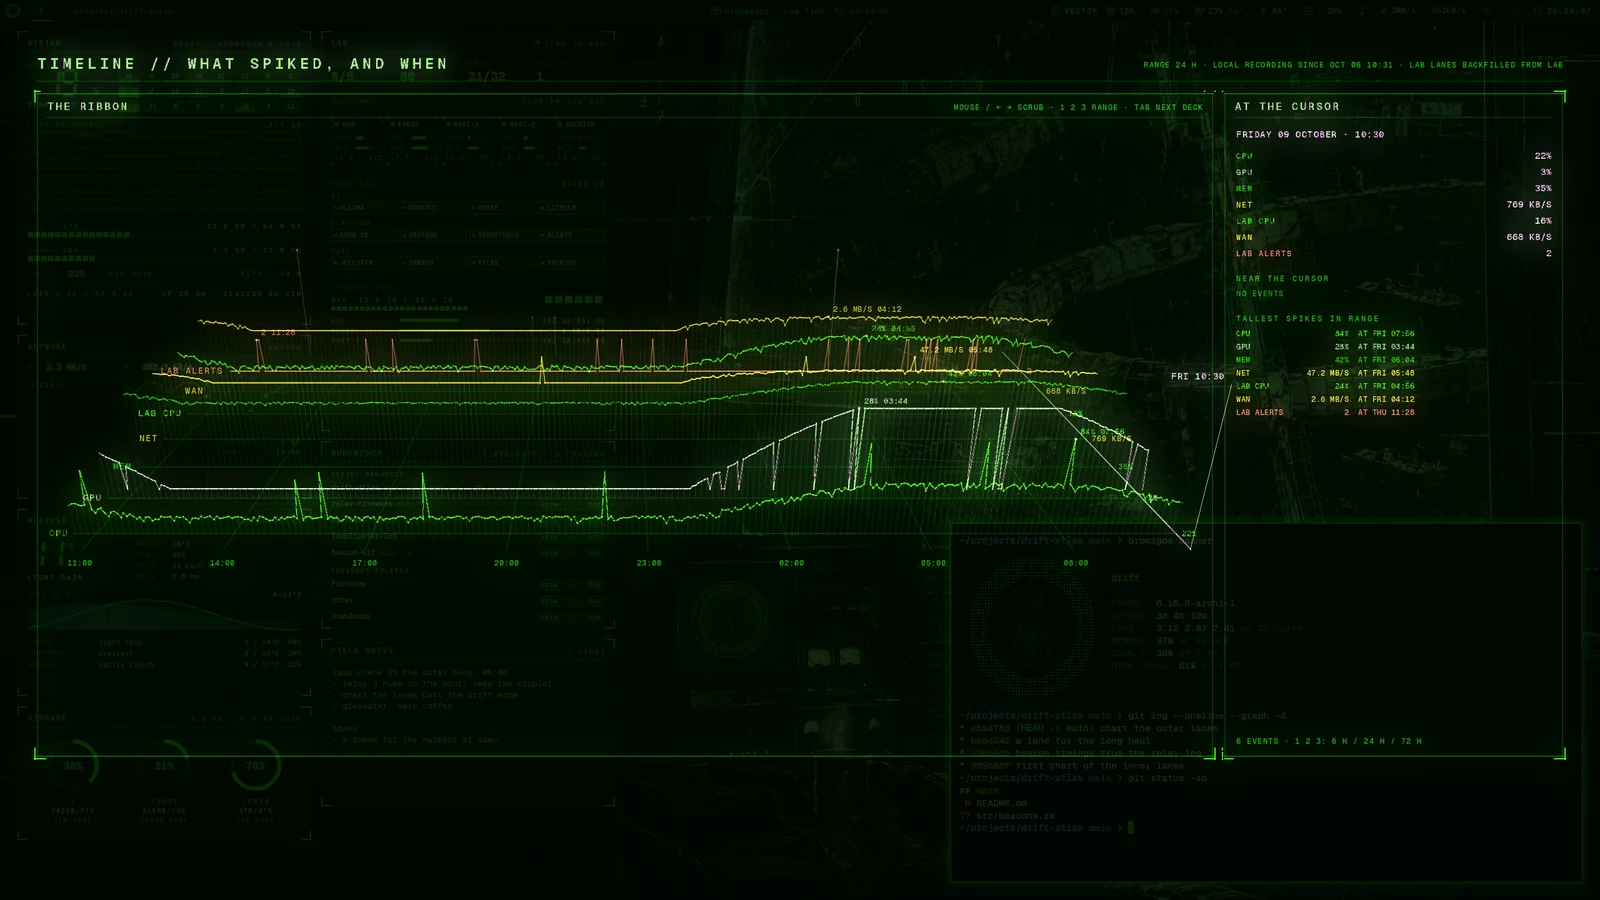Click the 20:00 mark on the time axis

(507, 563)
